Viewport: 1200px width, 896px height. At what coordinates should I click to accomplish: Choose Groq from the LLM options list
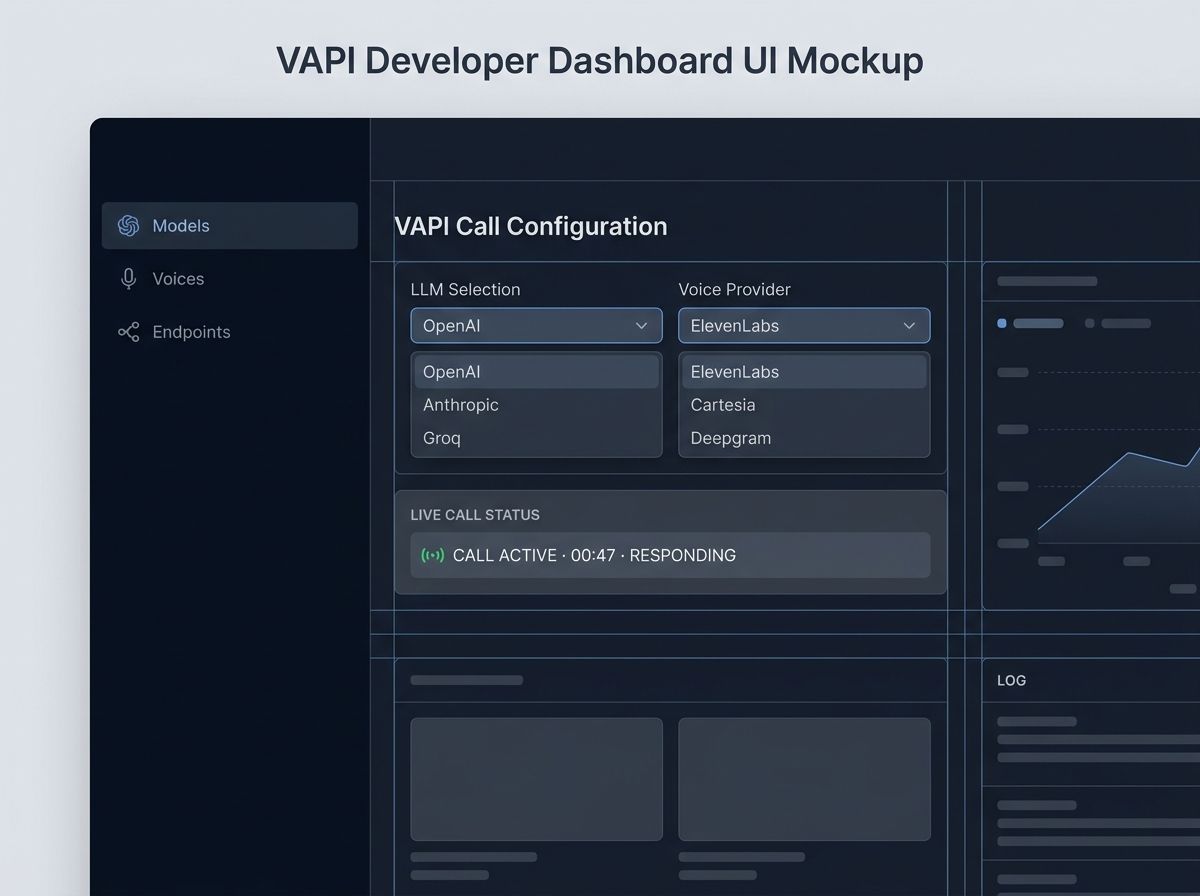coord(536,438)
